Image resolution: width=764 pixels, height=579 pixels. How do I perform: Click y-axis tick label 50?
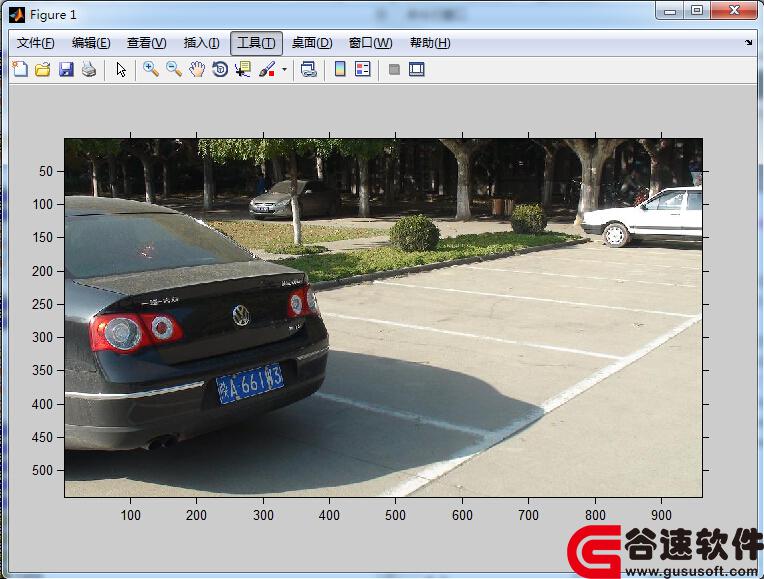coord(46,171)
